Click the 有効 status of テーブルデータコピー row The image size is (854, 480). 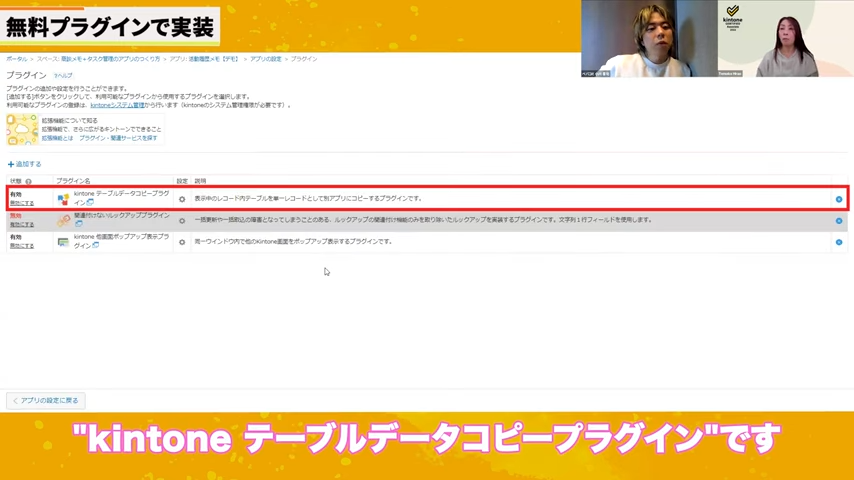(15, 195)
